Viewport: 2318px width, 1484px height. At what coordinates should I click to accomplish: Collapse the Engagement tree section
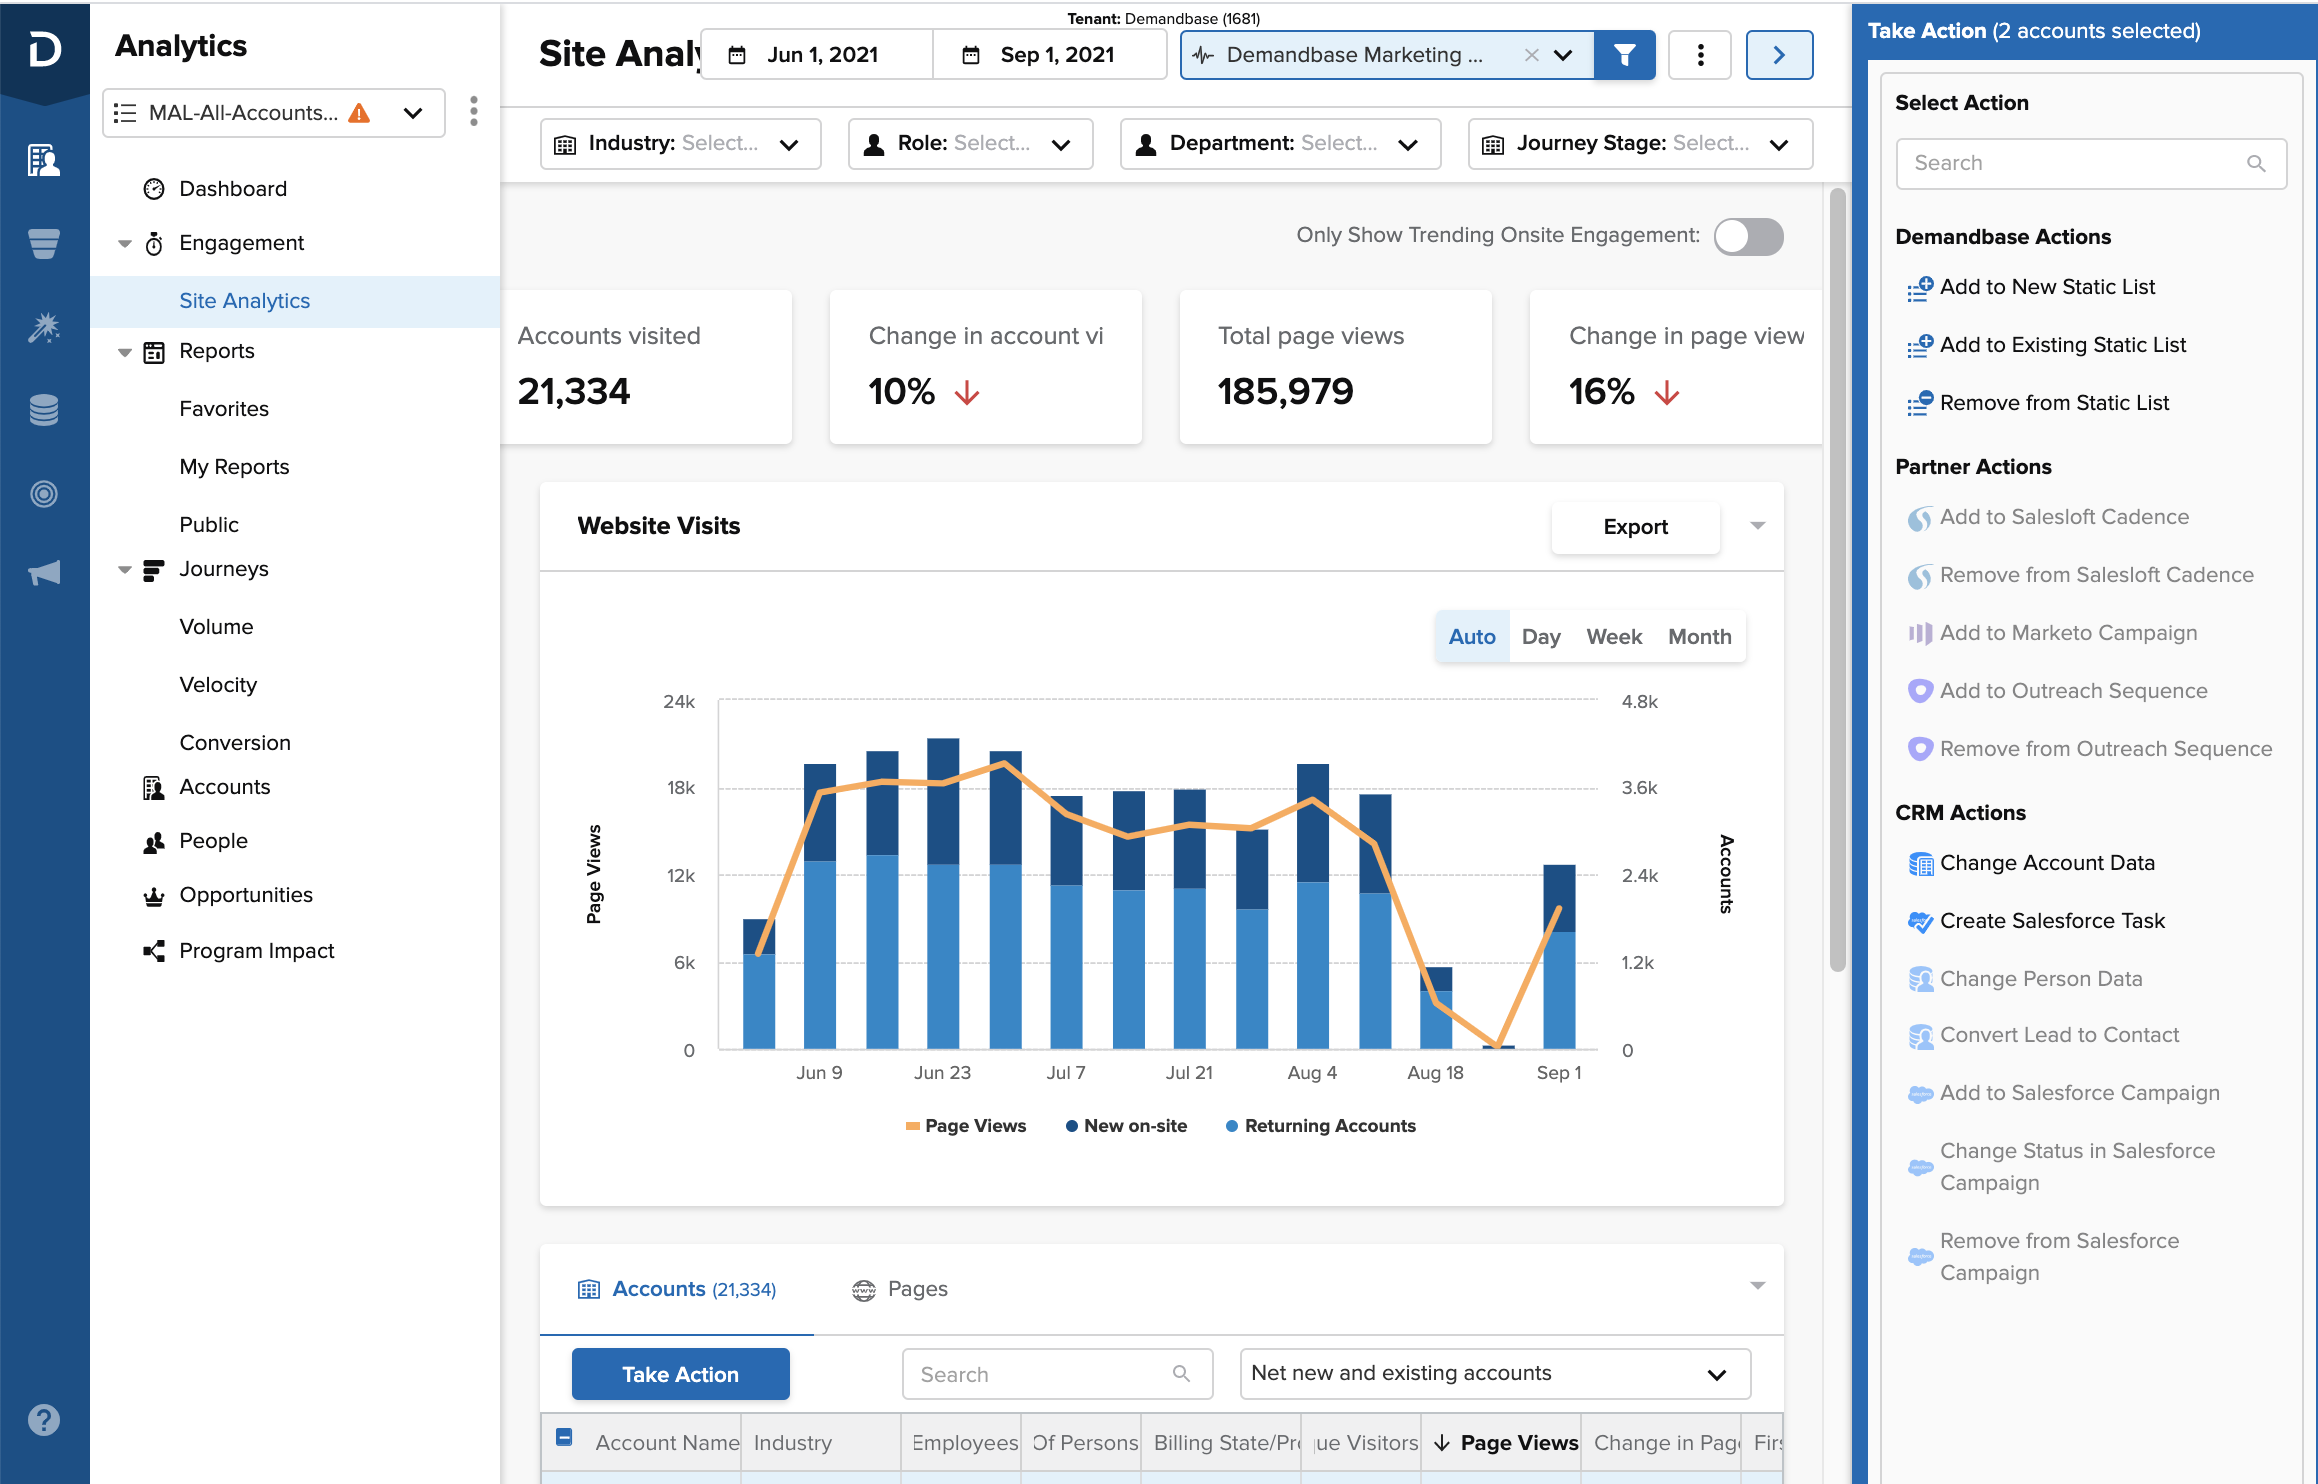pyautogui.click(x=125, y=244)
